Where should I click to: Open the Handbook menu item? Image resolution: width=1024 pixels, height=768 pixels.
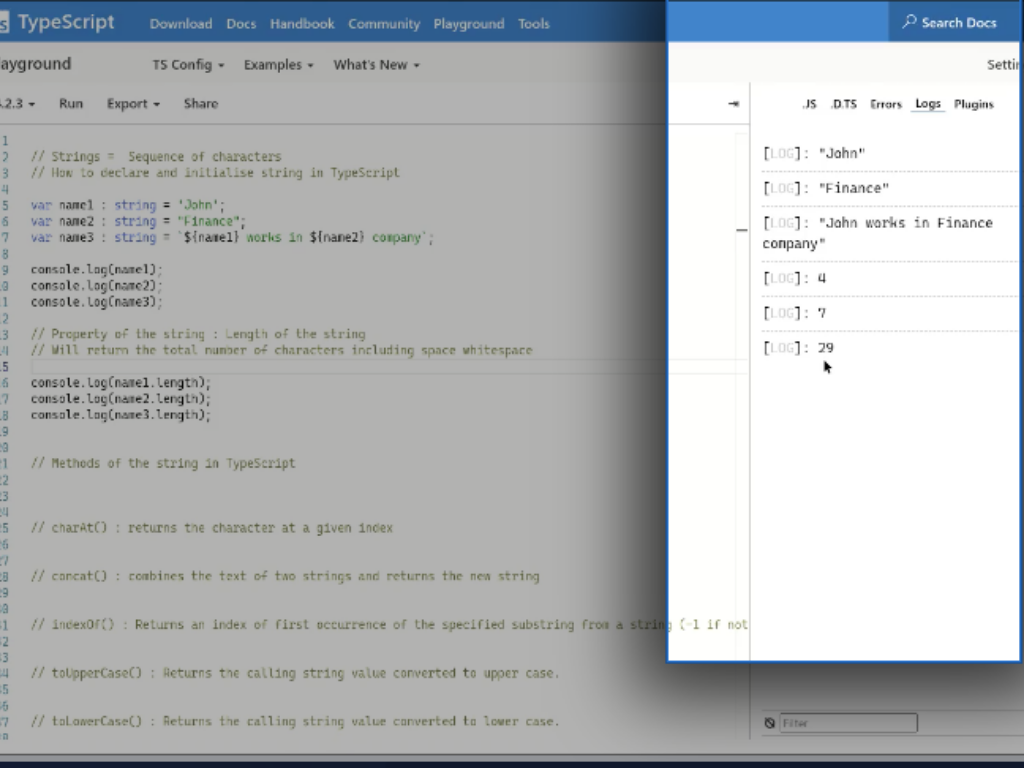302,23
